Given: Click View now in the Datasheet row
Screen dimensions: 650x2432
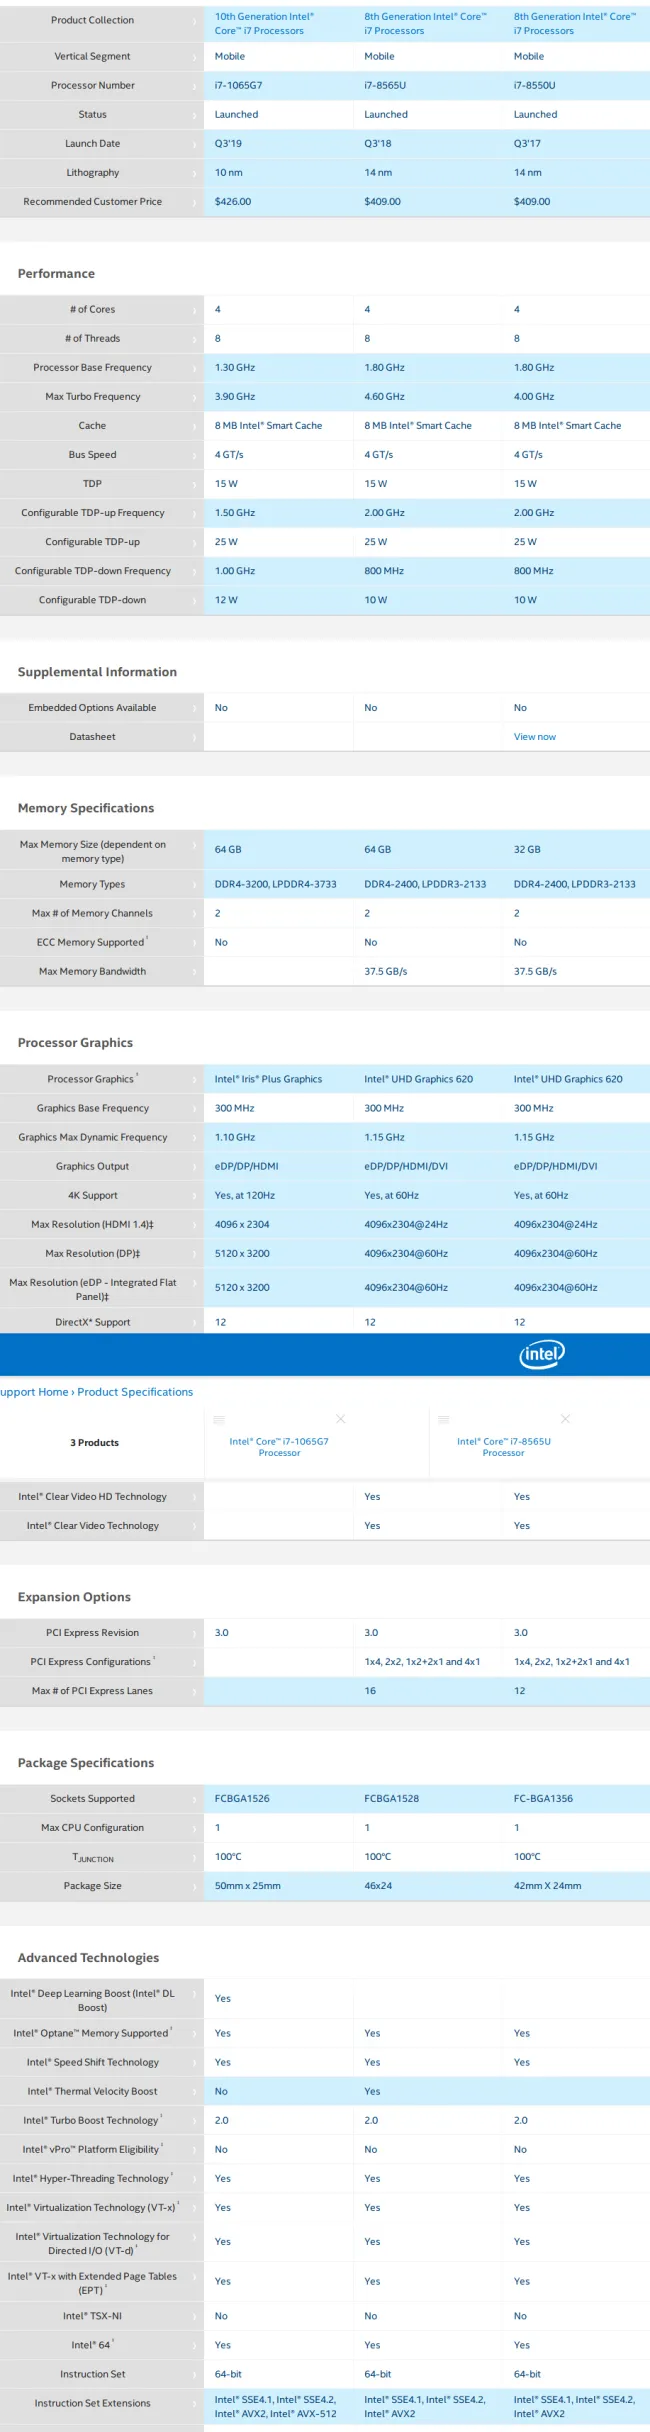Looking at the screenshot, I should coord(534,737).
